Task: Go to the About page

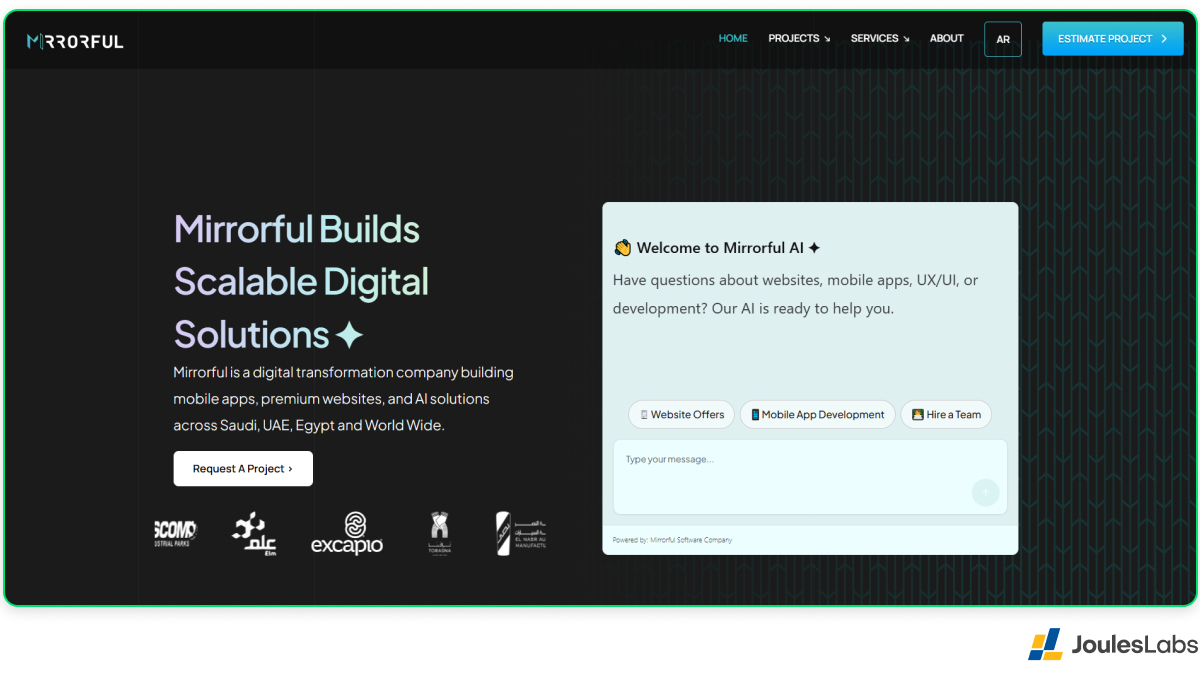Action: [x=947, y=38]
